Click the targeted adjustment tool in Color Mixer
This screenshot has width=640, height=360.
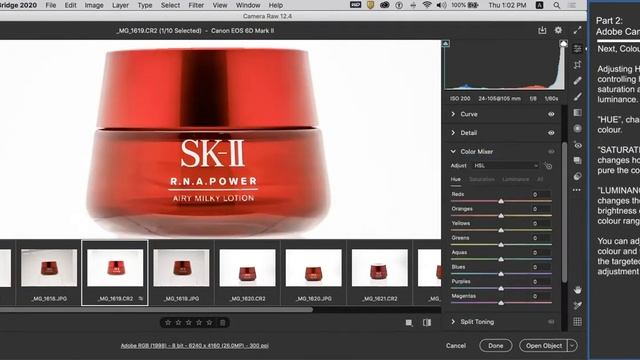pyautogui.click(x=548, y=166)
